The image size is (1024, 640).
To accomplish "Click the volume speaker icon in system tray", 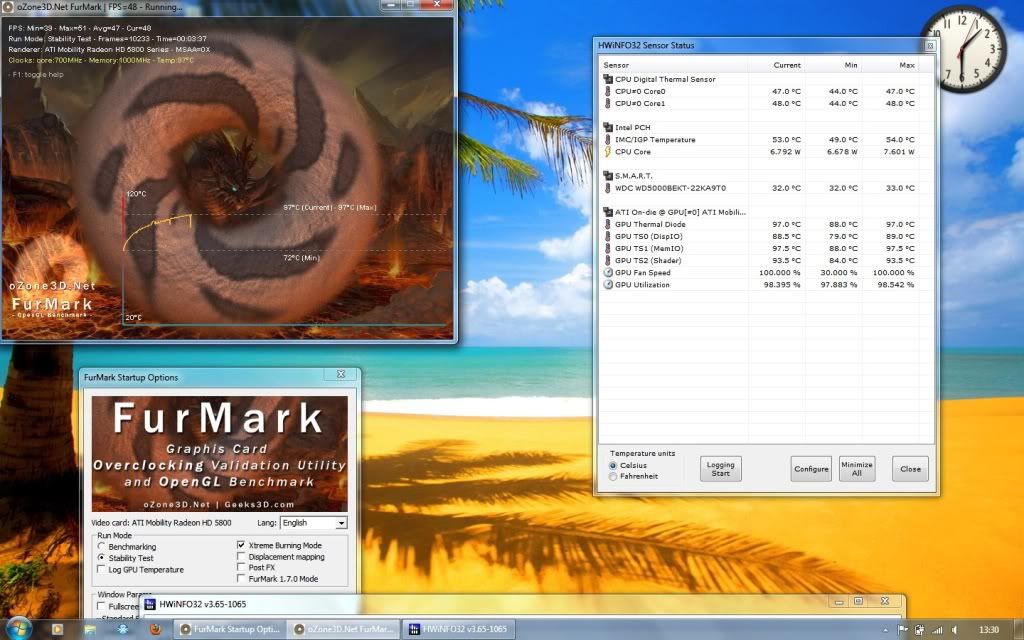I will [x=954, y=630].
